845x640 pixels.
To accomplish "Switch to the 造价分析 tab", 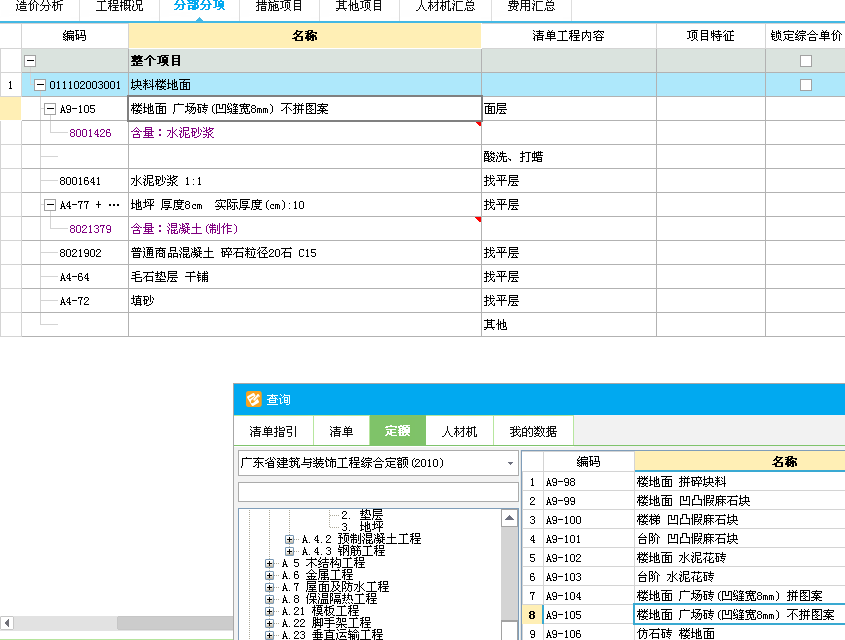I will [39, 6].
